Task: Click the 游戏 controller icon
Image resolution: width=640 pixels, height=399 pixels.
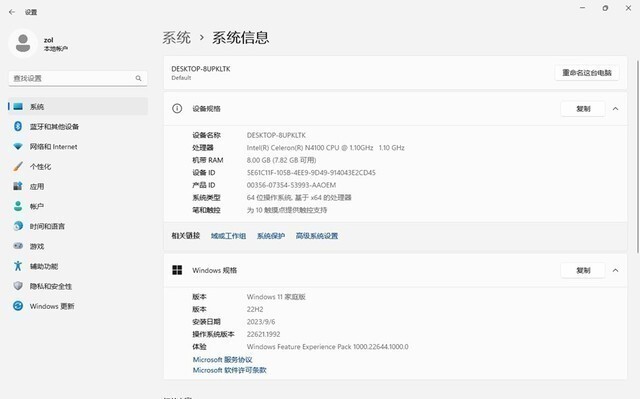Action: 18,246
